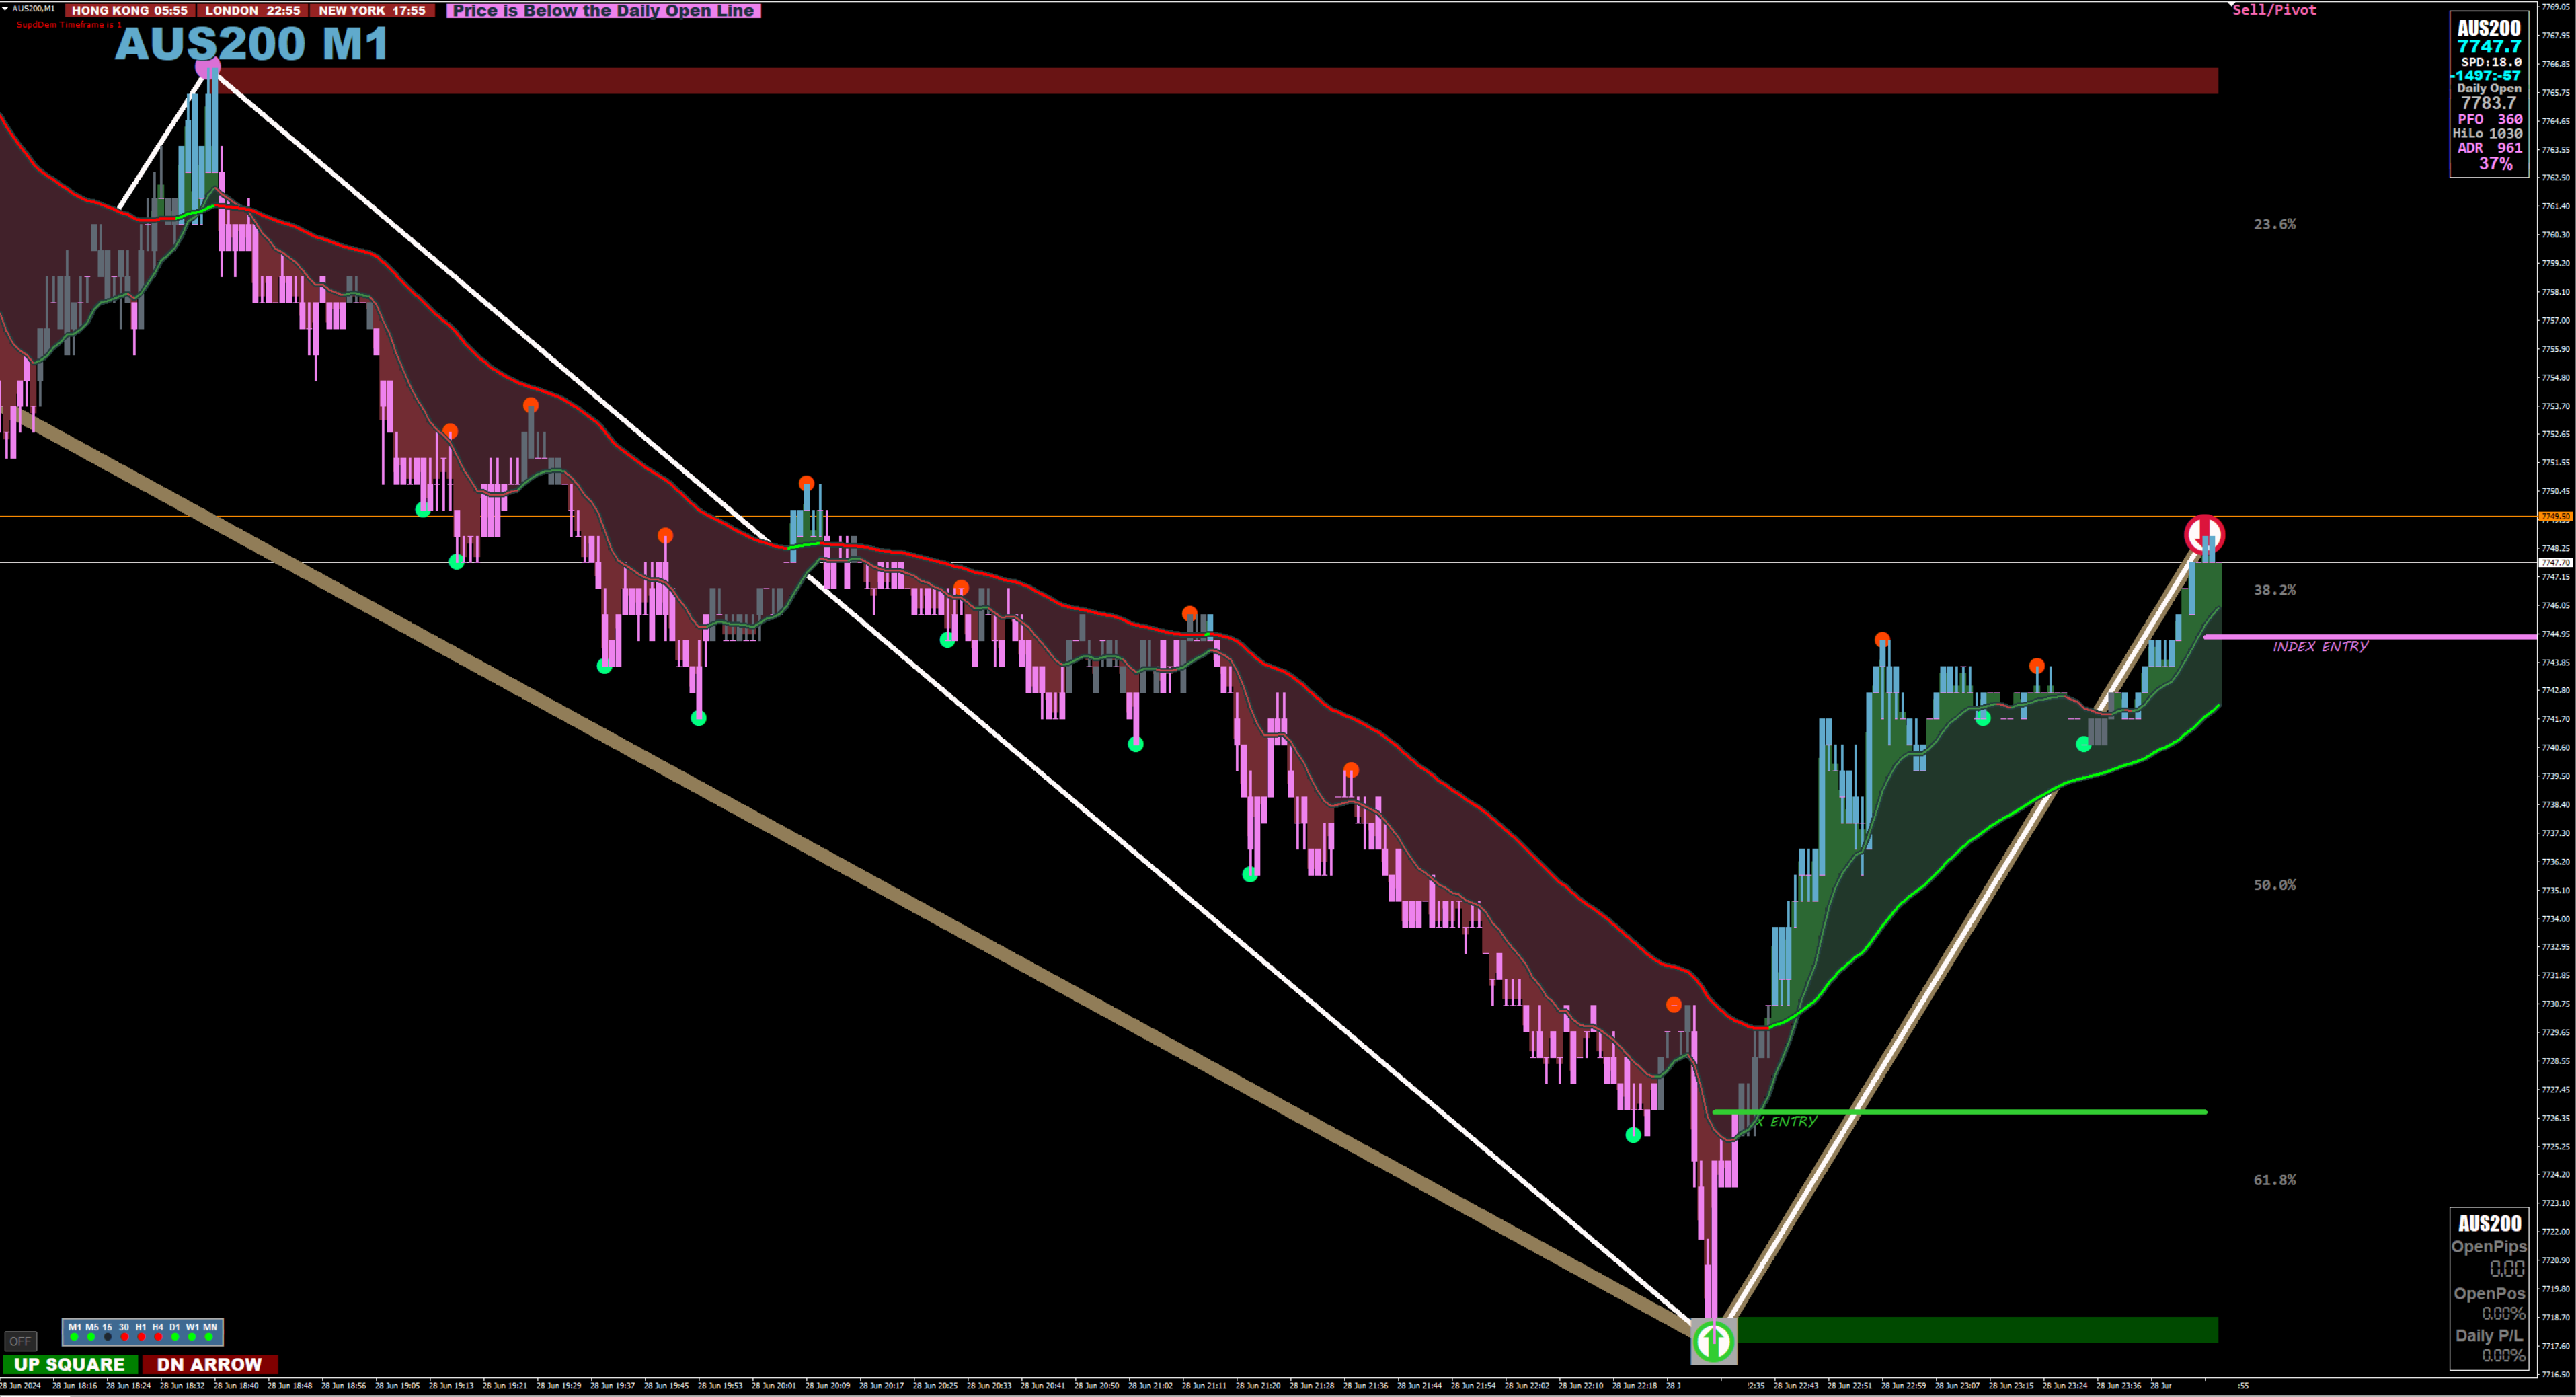
Task: Click the DN ARROW red button
Action: 210,1364
